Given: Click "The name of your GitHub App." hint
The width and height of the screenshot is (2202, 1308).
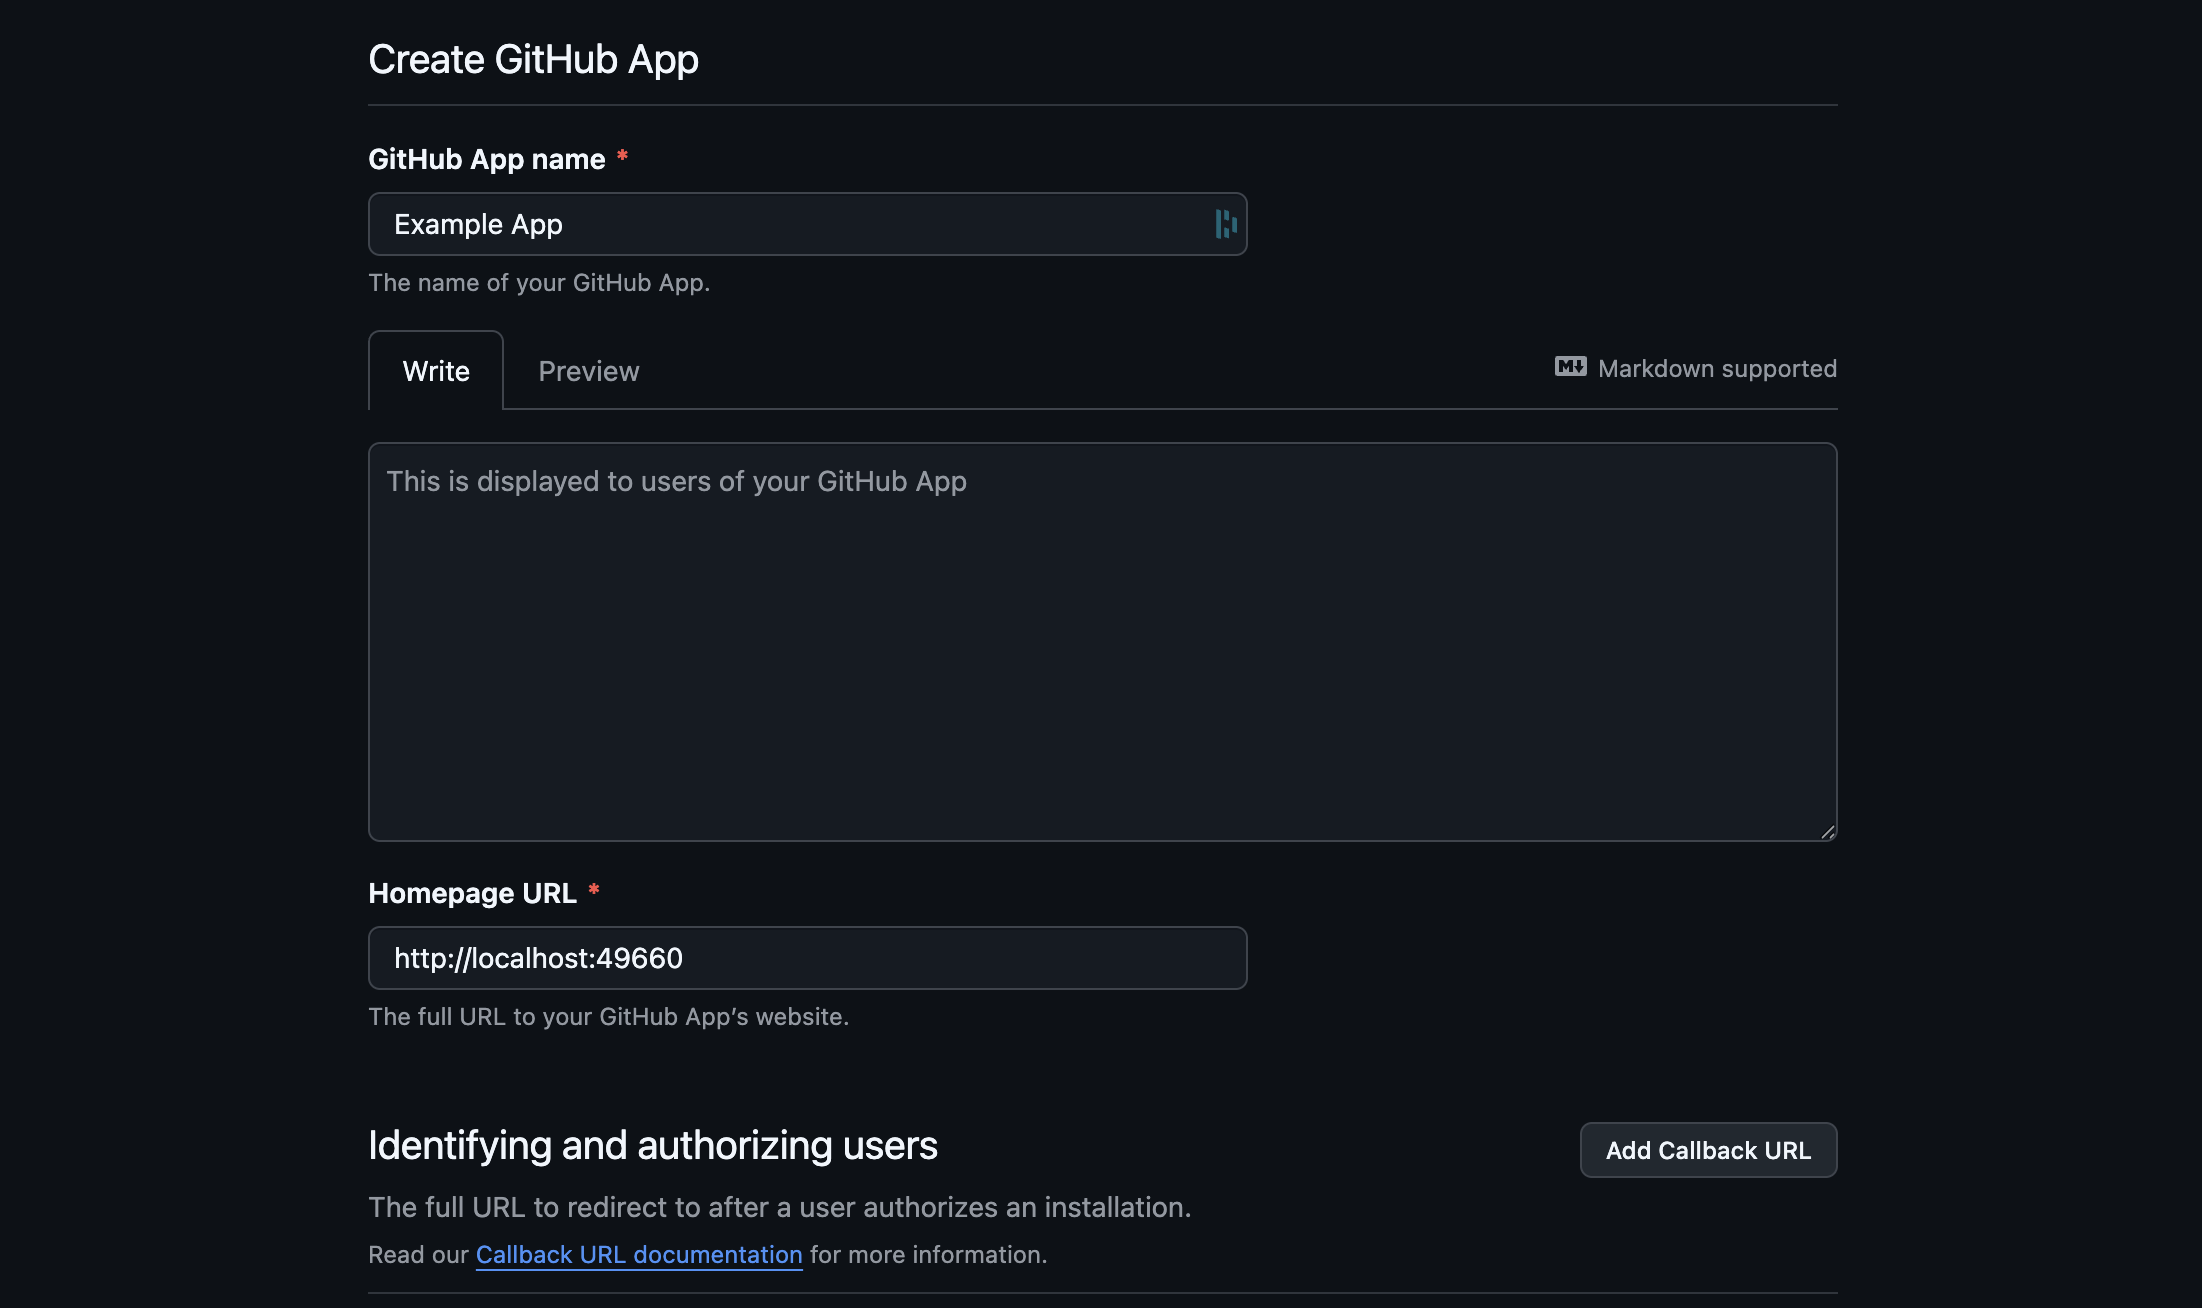Looking at the screenshot, I should point(539,283).
